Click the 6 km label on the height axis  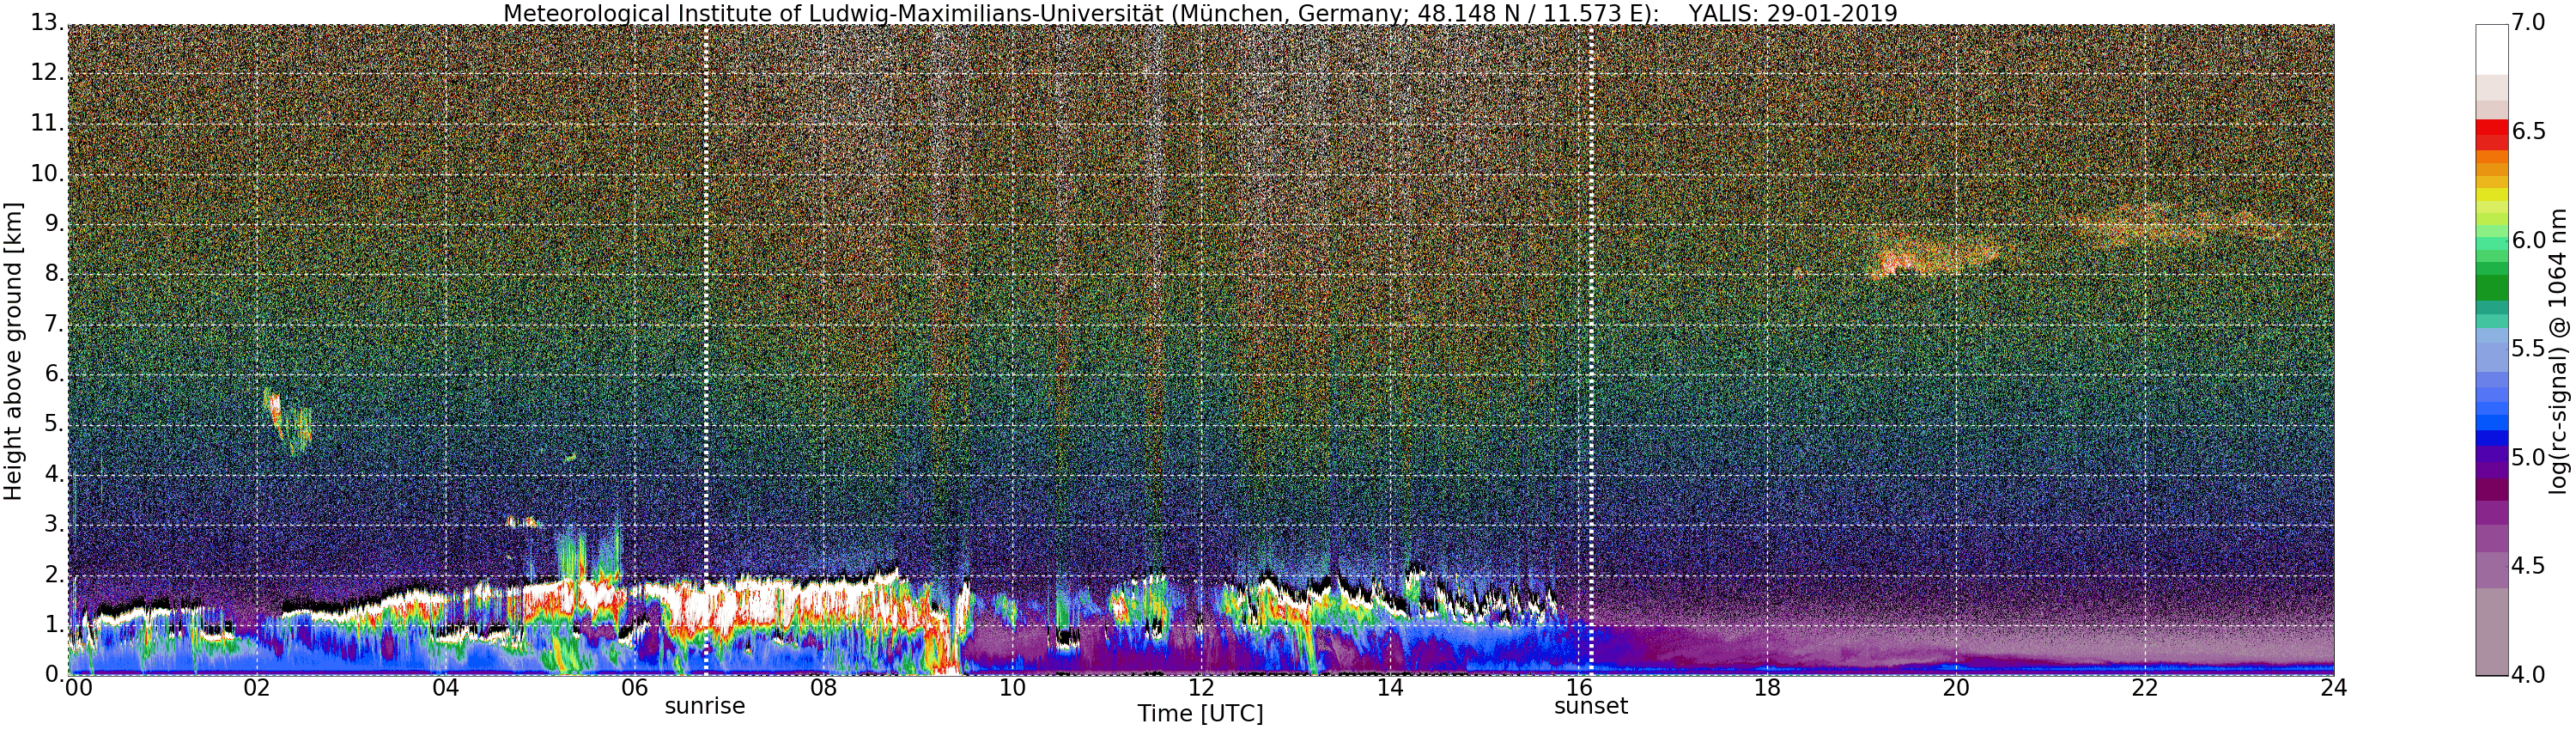pyautogui.click(x=54, y=373)
